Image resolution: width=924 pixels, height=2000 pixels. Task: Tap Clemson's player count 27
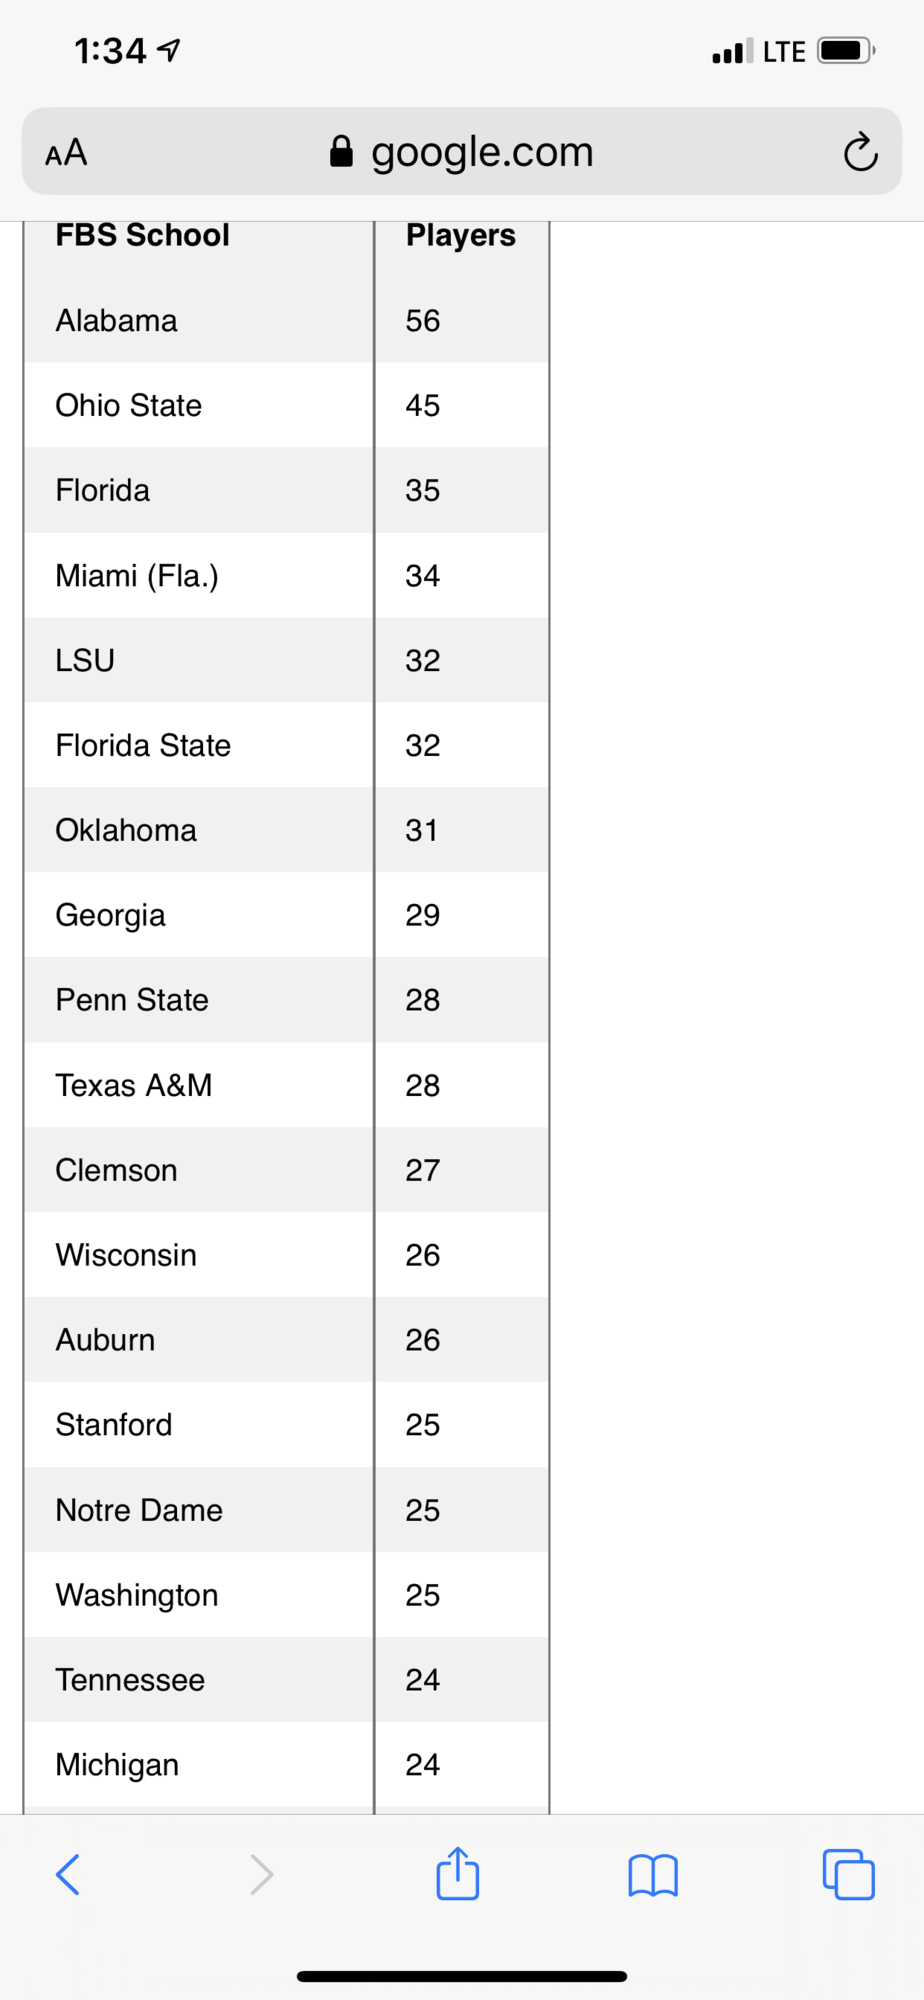click(x=423, y=1170)
